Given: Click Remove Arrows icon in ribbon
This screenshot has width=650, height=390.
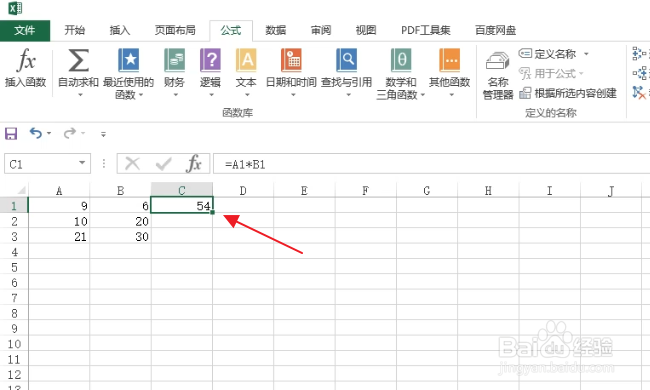Looking at the screenshot, I should [x=639, y=92].
